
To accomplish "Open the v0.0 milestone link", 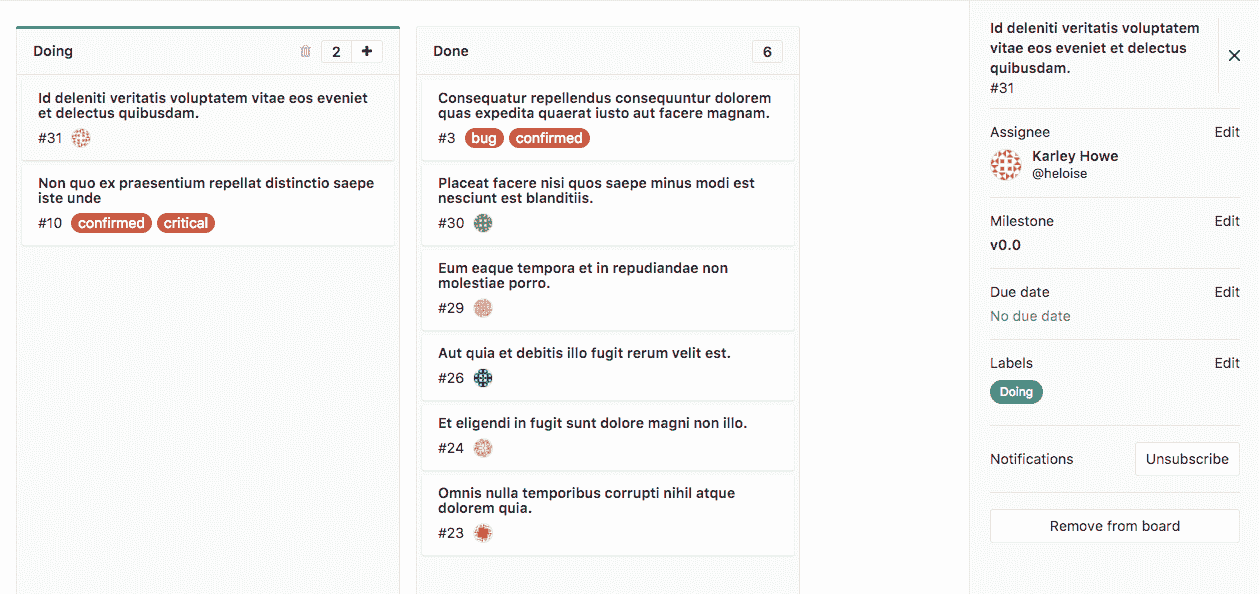I will coord(1004,244).
